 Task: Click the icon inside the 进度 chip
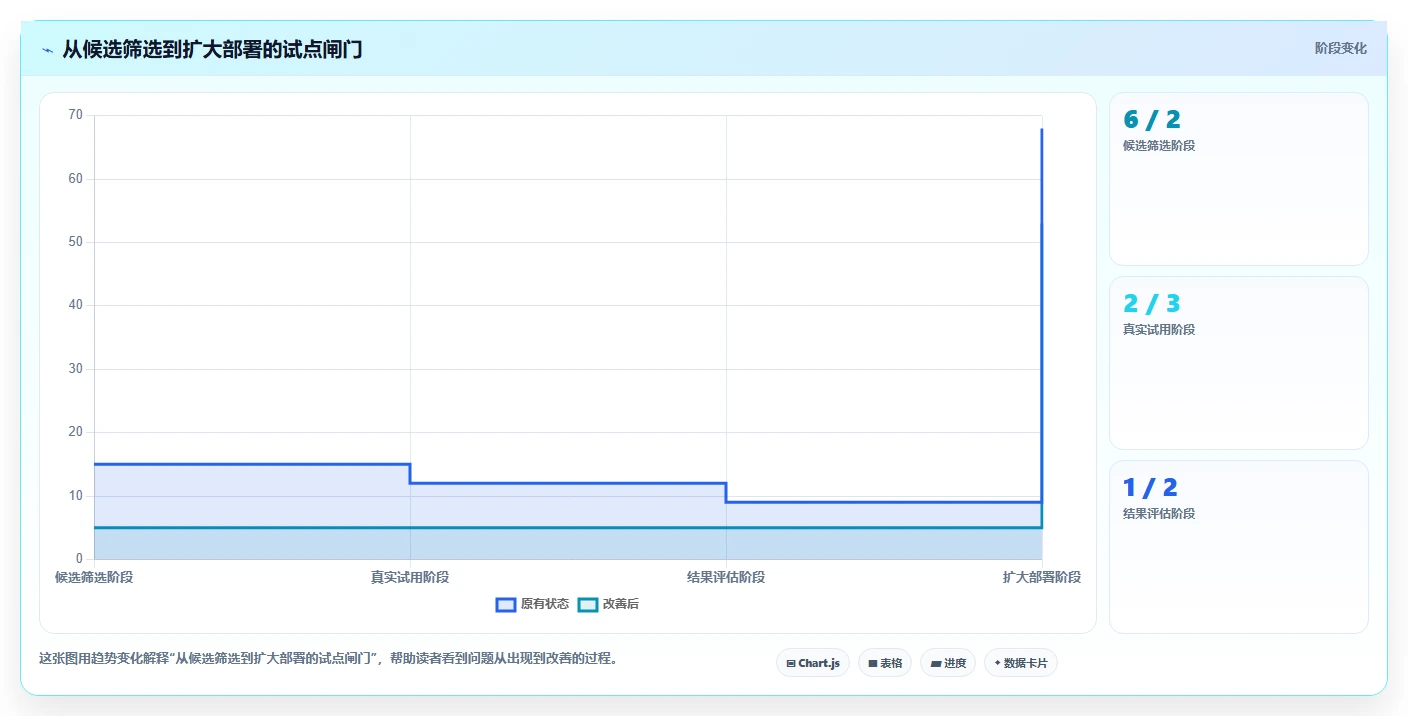[x=935, y=663]
